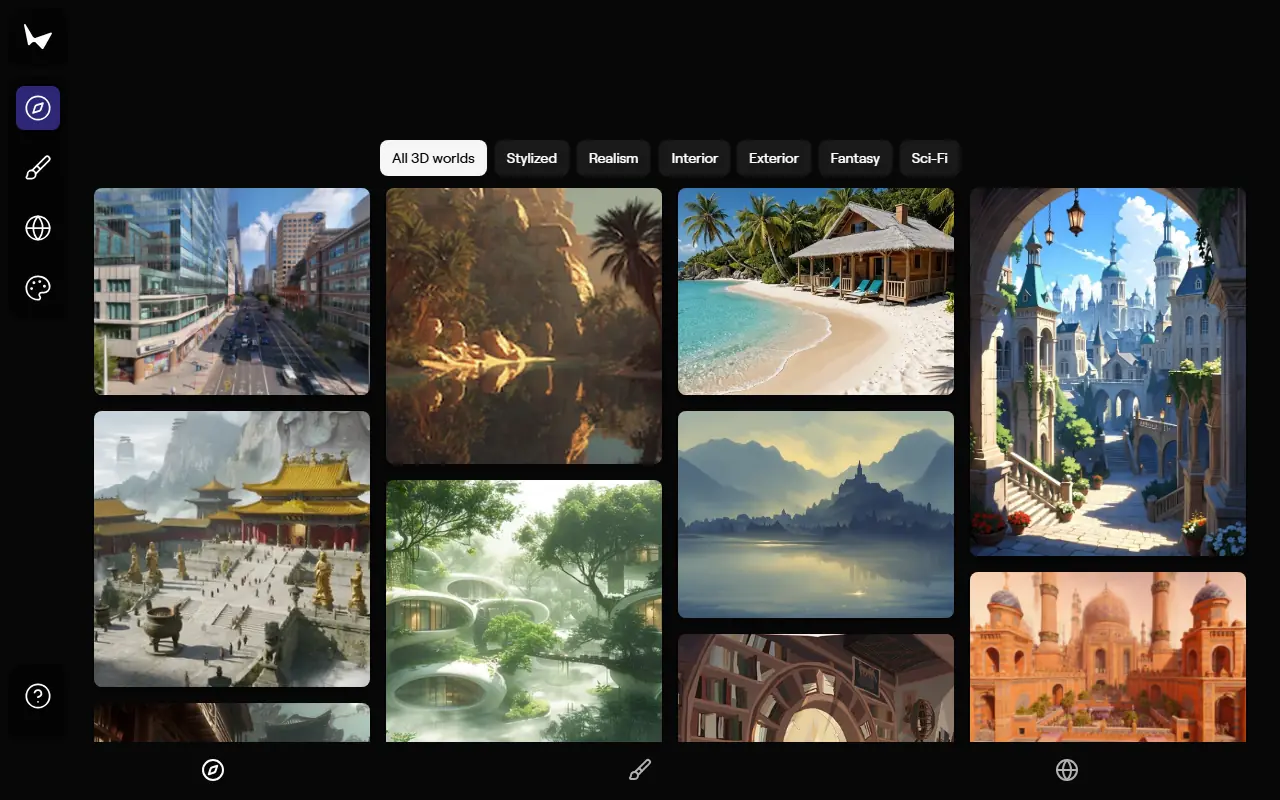1280x800 pixels.
Task: Open the city street world thumbnail
Action: (x=231, y=291)
